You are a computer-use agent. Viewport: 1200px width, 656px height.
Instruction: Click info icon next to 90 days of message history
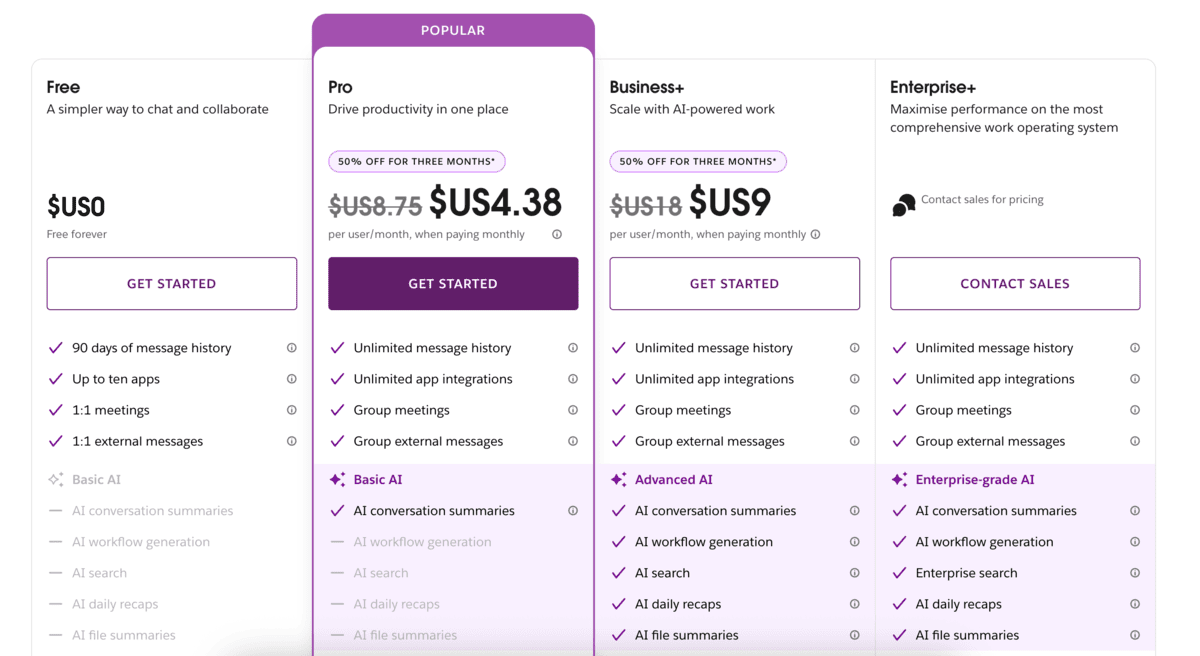click(292, 348)
